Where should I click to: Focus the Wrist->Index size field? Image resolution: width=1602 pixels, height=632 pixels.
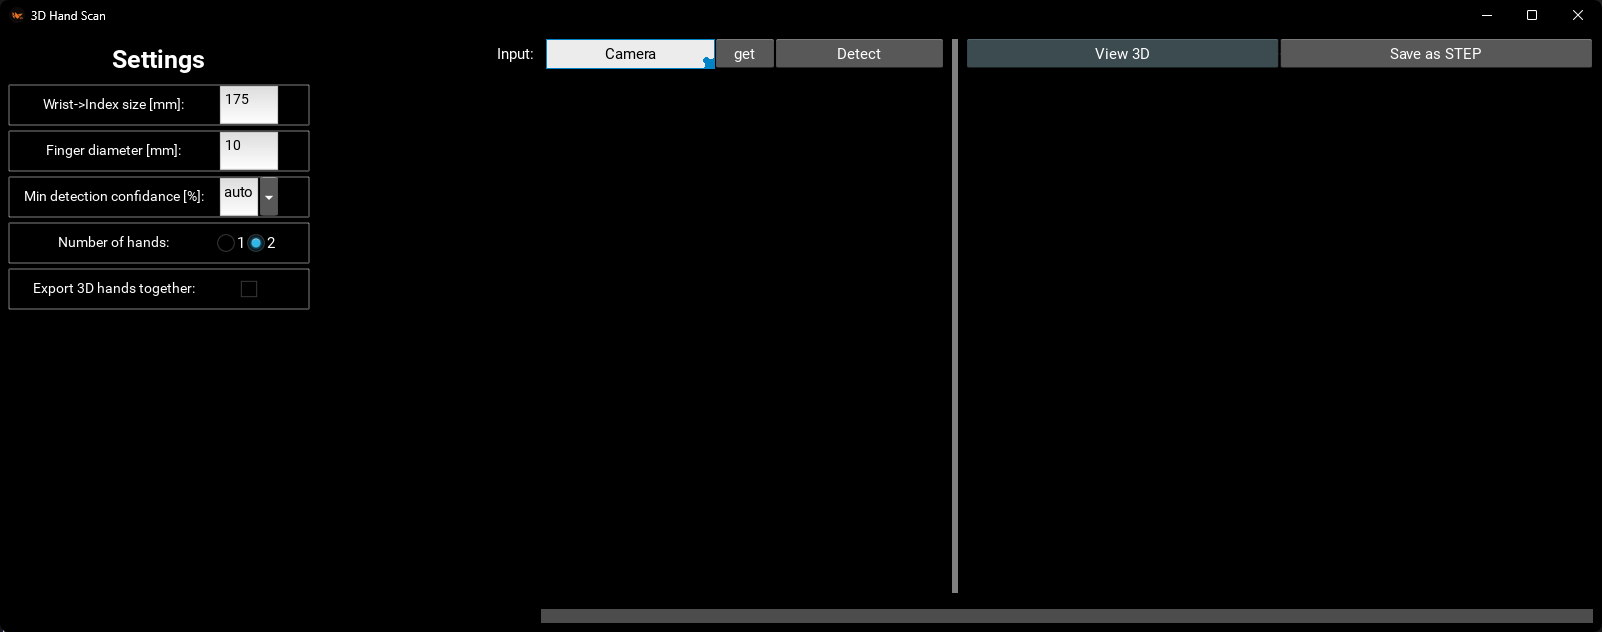point(248,105)
